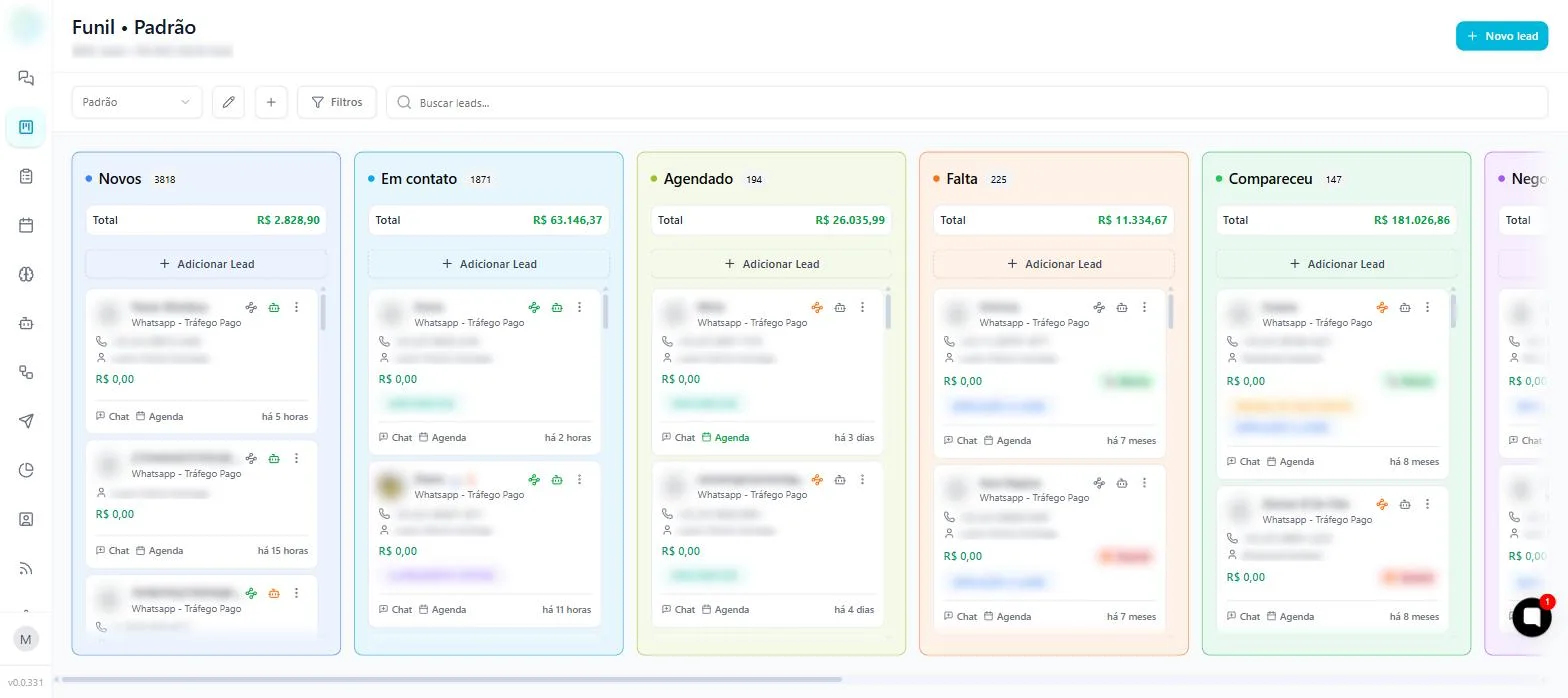Open green Agenda on 'há 3 dias' card

[726, 437]
